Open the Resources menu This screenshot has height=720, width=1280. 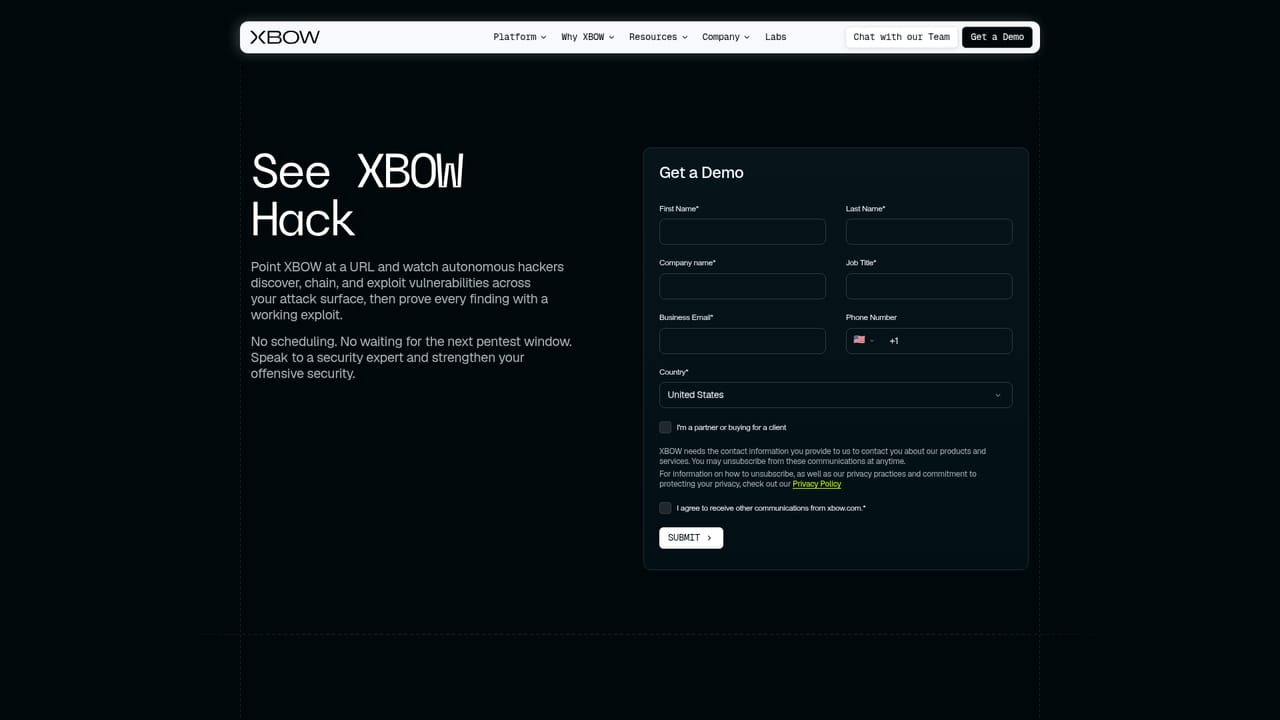point(658,37)
